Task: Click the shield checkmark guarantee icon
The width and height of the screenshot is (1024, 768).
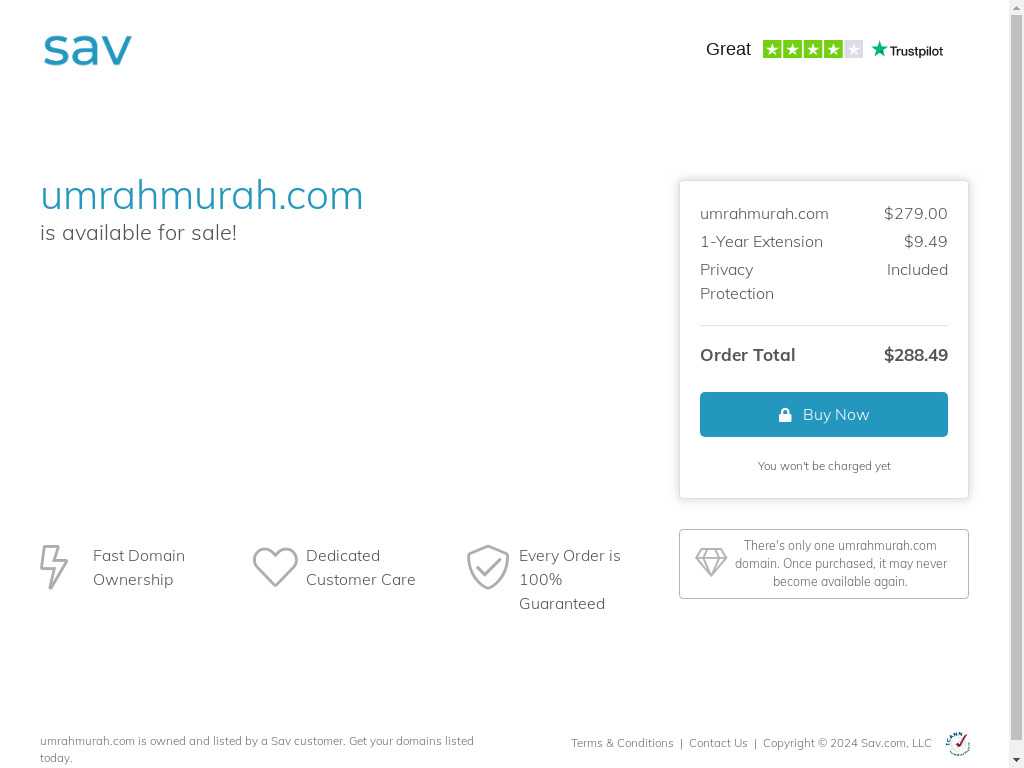Action: [x=488, y=567]
